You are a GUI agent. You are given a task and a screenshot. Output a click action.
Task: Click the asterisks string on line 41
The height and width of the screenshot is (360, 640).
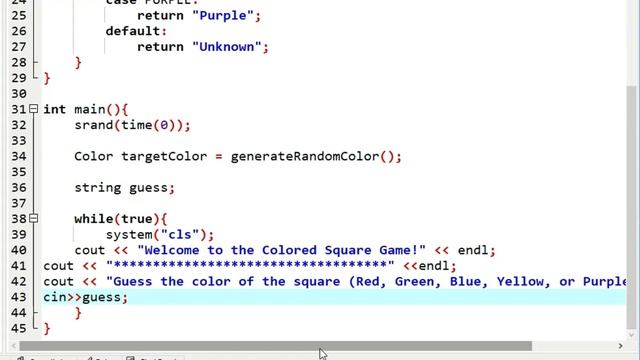[x=250, y=266]
